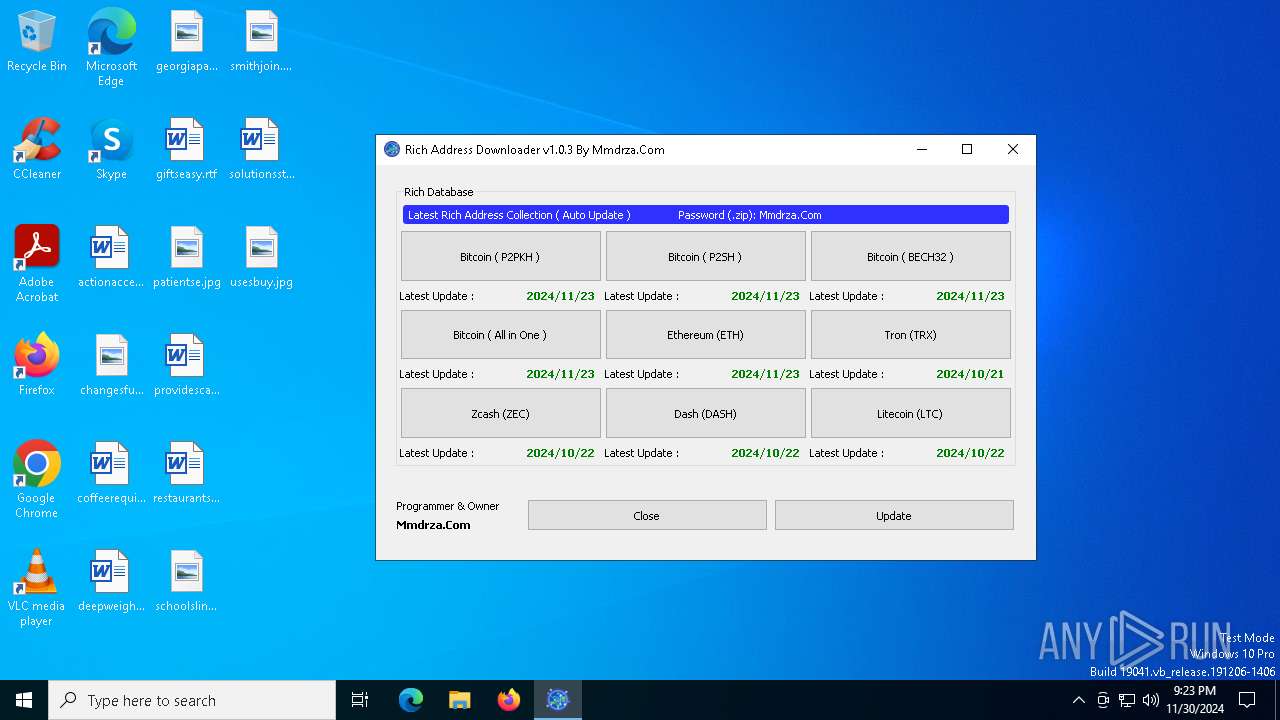
Task: Click the Rich Address Downloader taskbar icon
Action: [x=557, y=700]
